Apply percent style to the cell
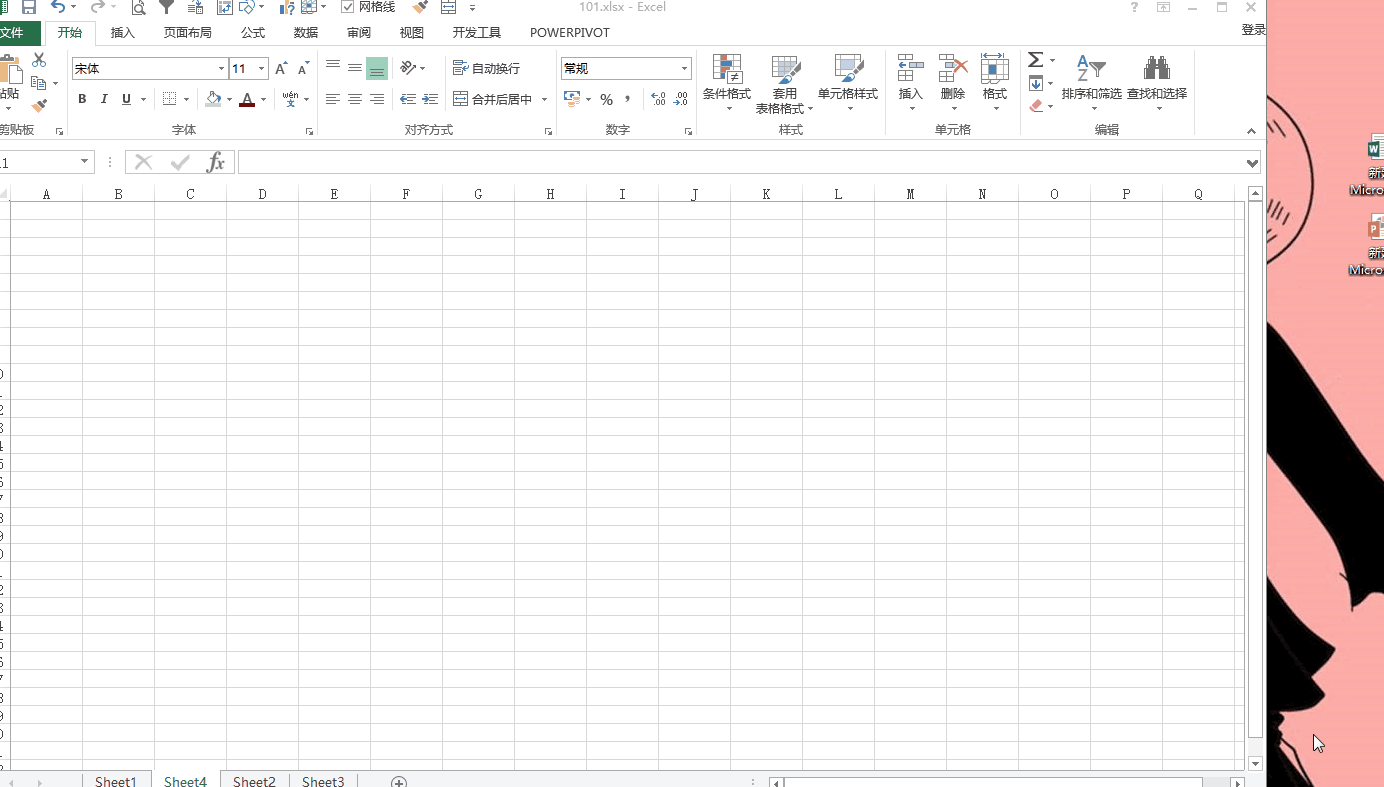 (x=606, y=99)
